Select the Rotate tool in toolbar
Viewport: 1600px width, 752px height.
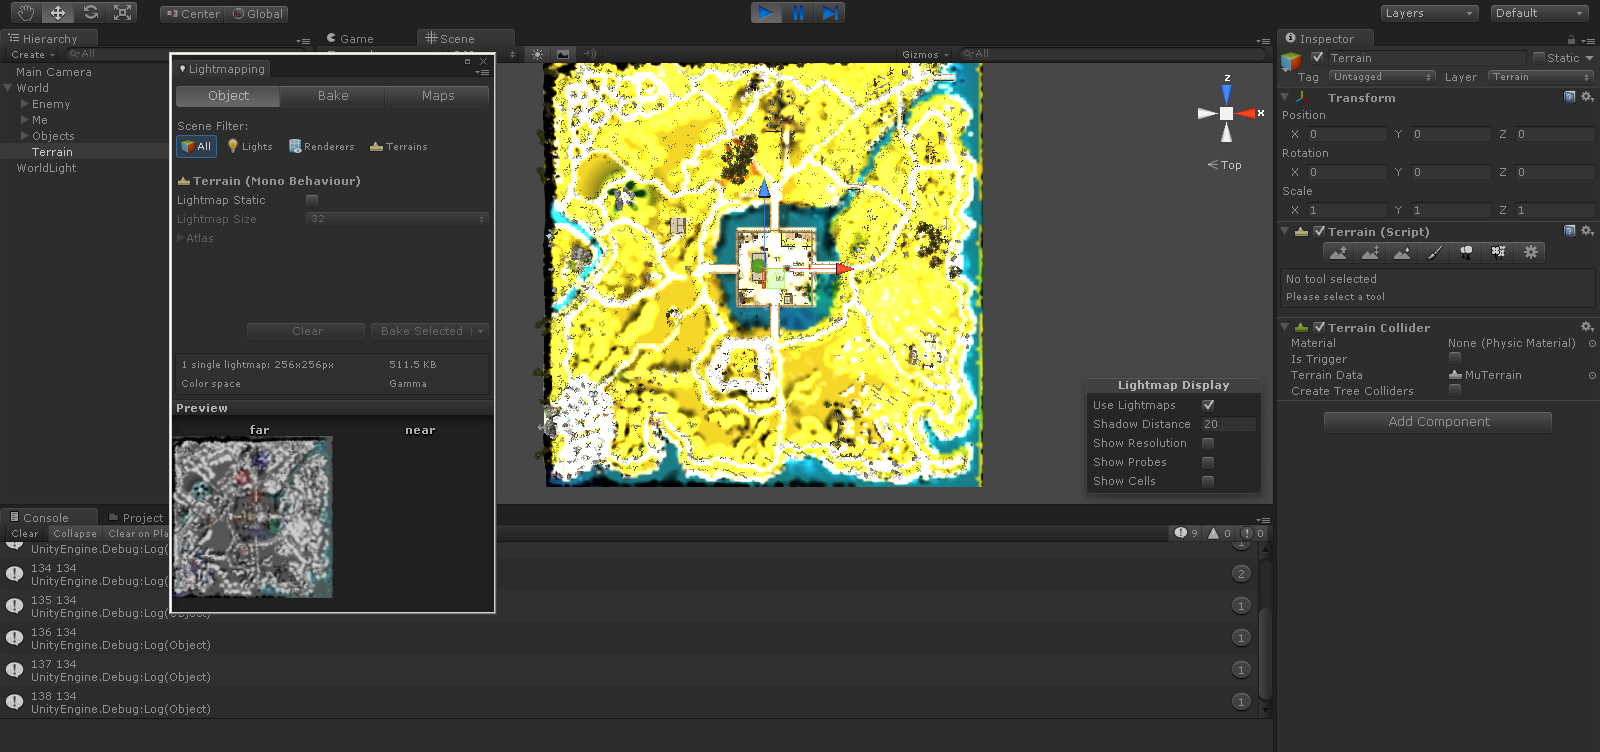point(90,13)
